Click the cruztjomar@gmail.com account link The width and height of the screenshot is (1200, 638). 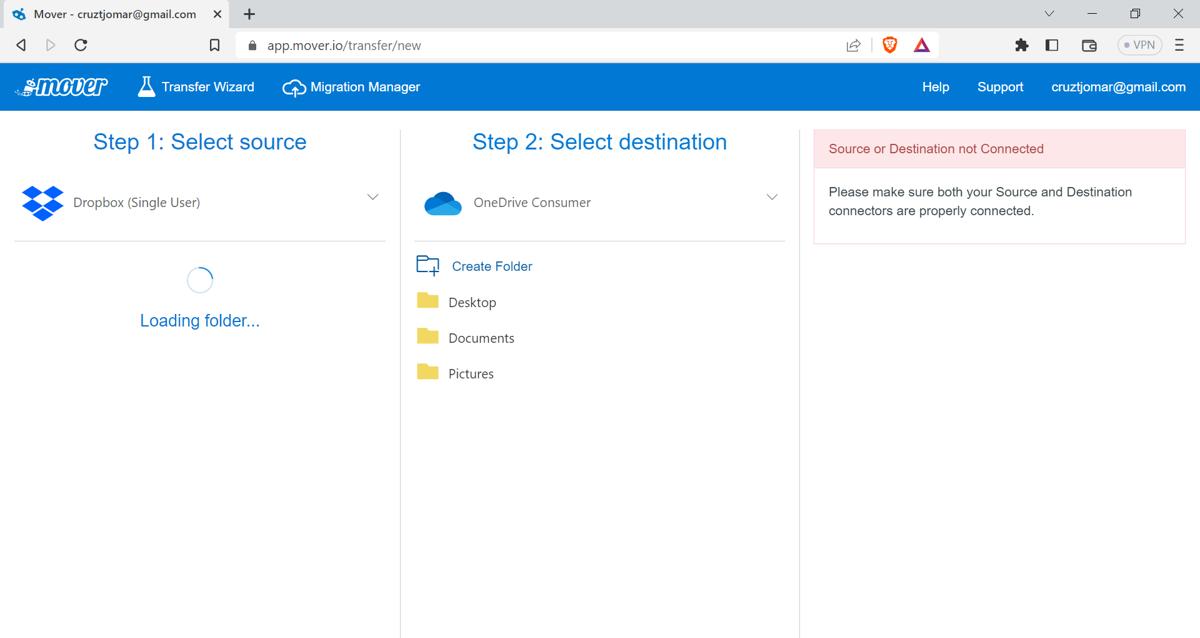point(1117,87)
